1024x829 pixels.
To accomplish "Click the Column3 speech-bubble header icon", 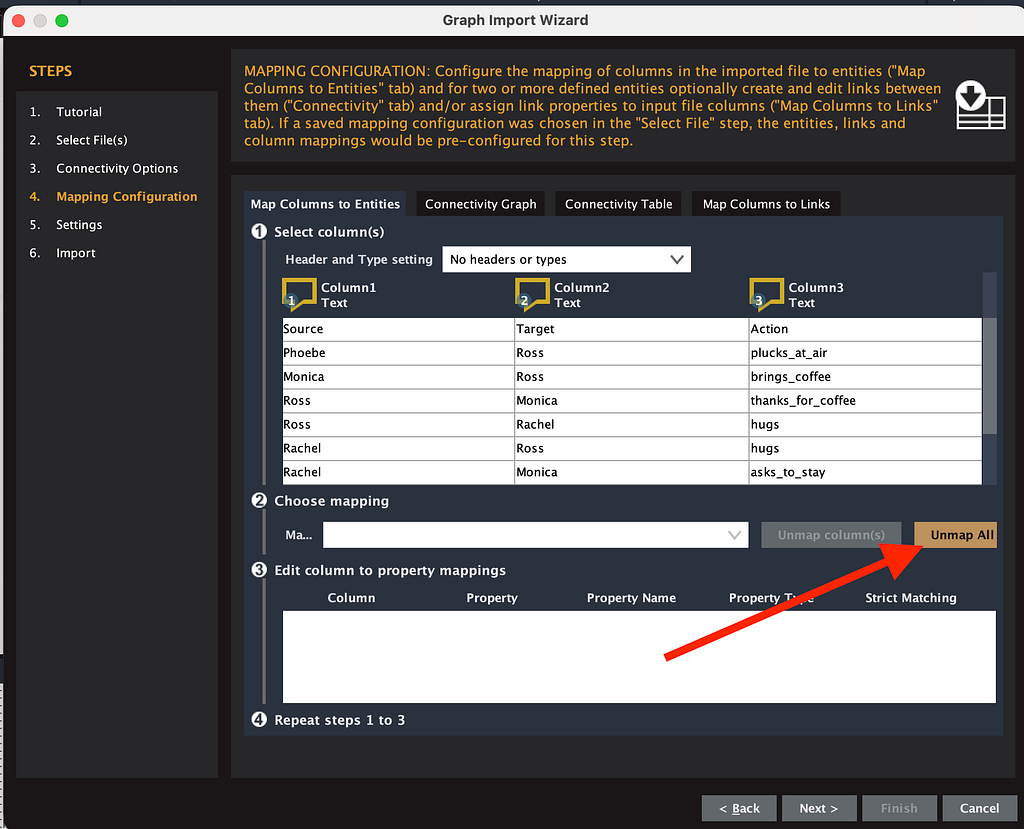I will pos(766,293).
